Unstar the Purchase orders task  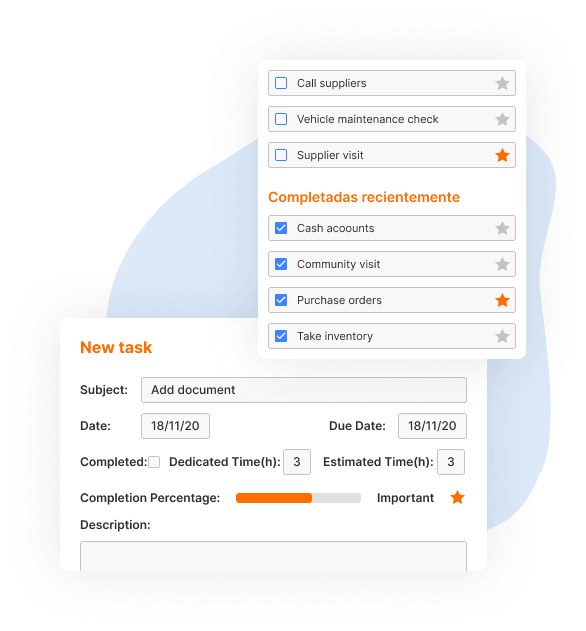click(x=502, y=300)
